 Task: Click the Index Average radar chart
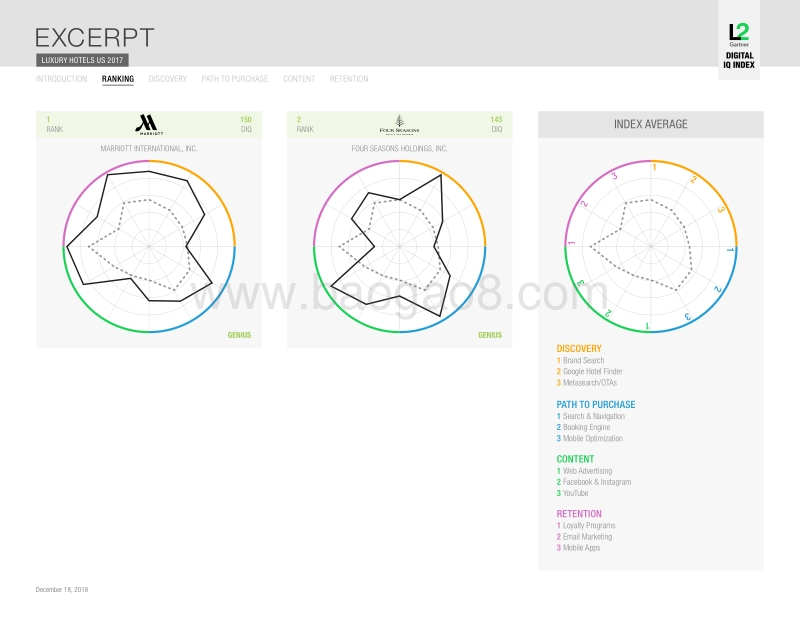point(651,246)
